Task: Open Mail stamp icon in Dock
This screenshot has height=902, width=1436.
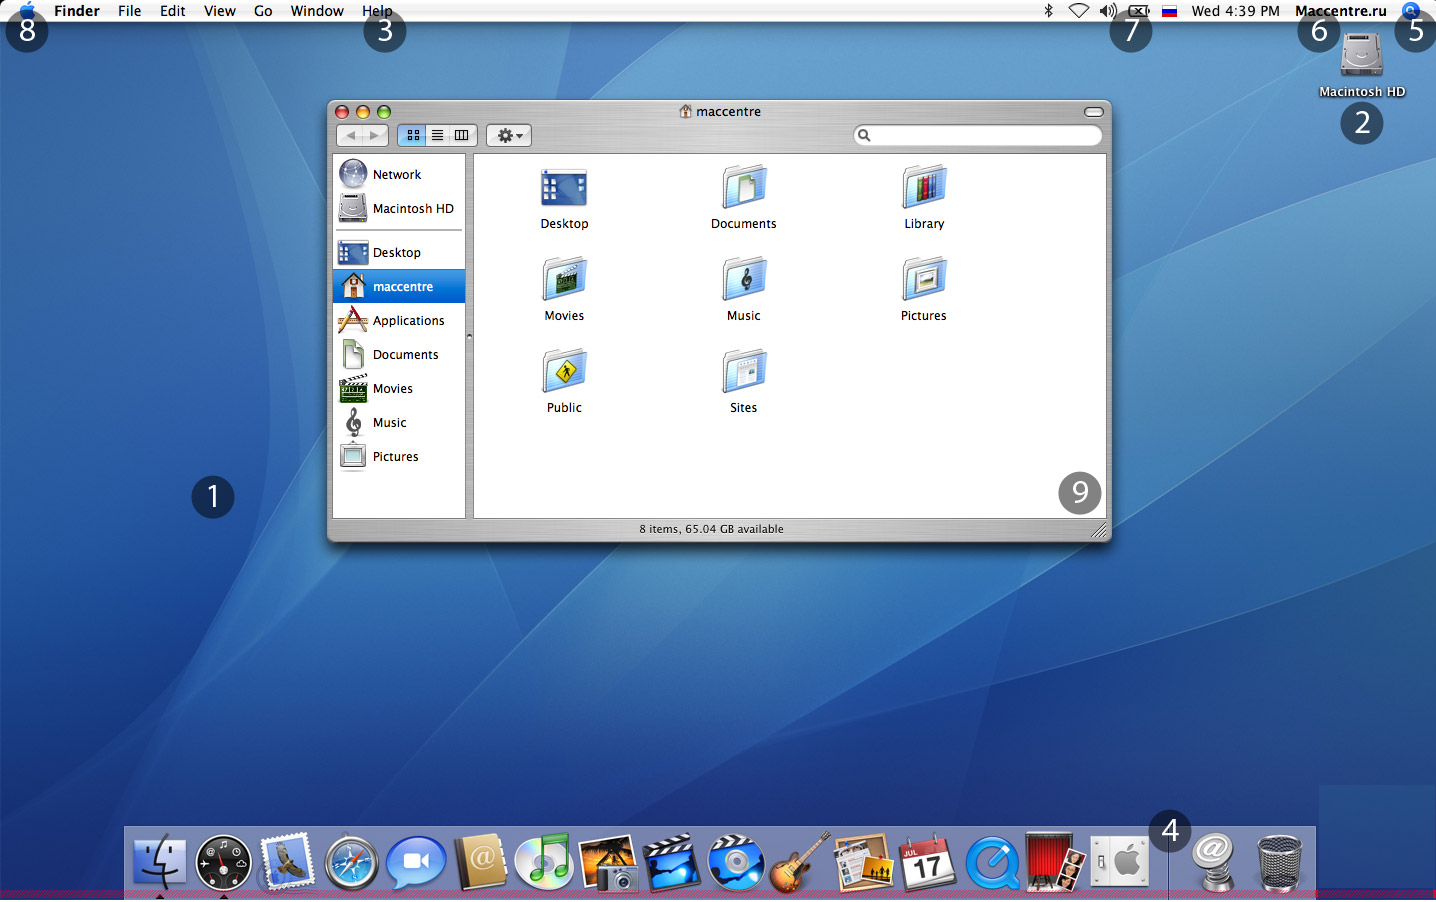Action: coord(287,862)
